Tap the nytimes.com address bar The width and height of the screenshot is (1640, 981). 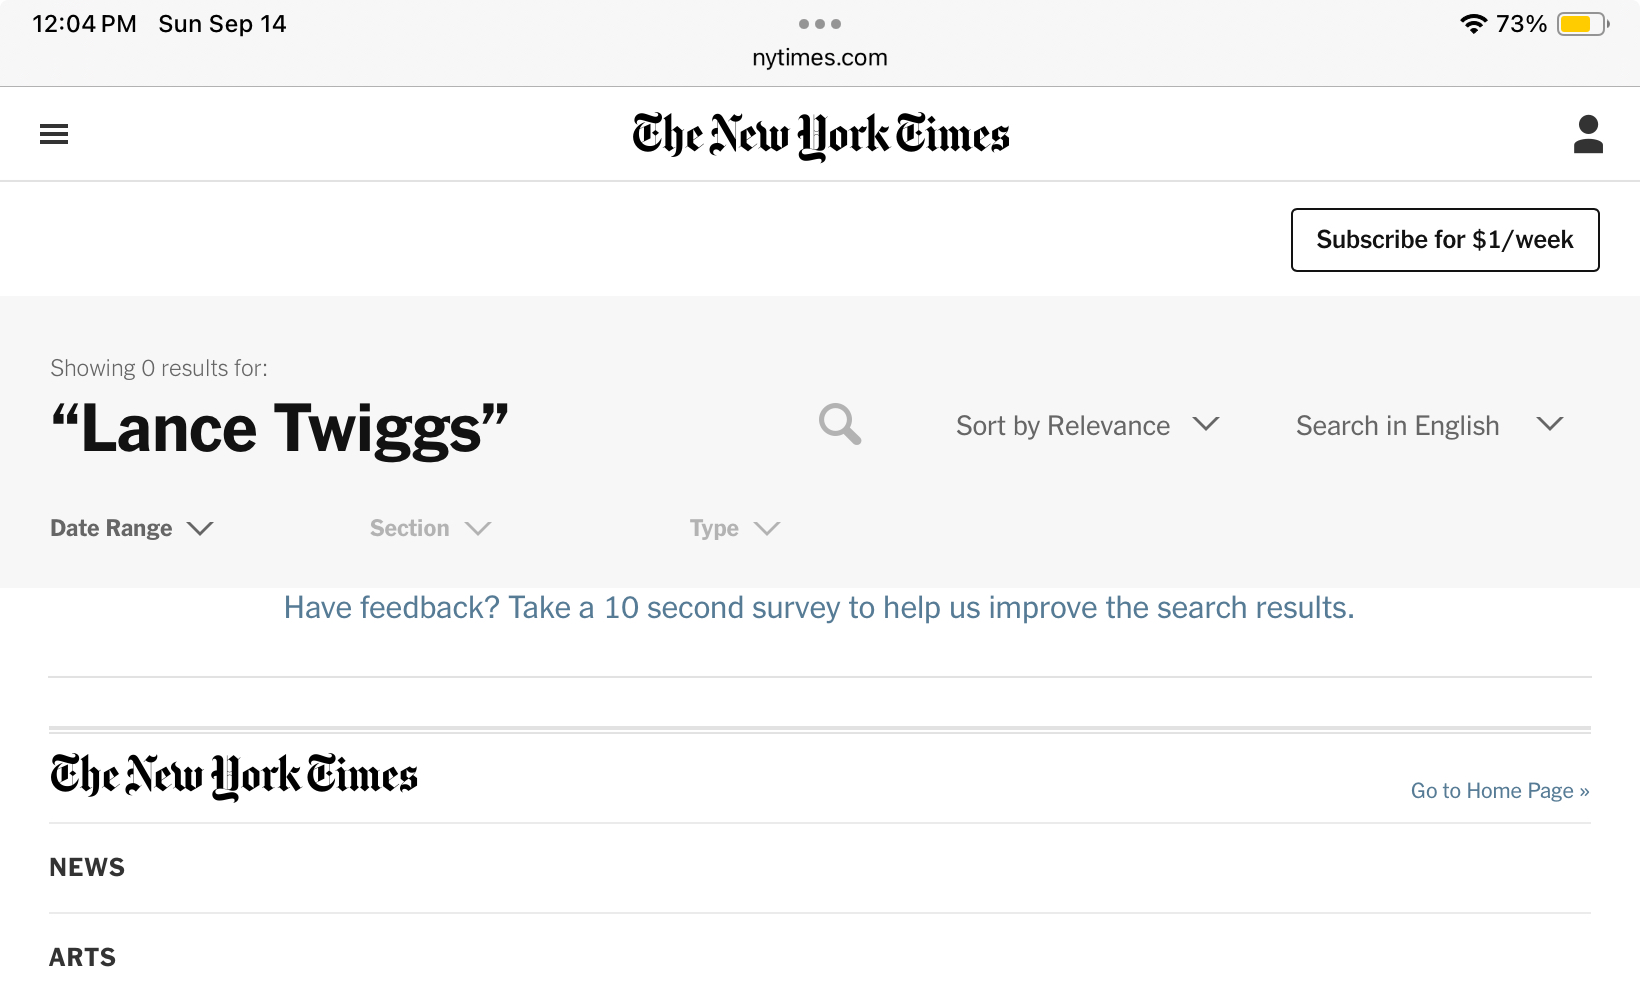coord(820,58)
